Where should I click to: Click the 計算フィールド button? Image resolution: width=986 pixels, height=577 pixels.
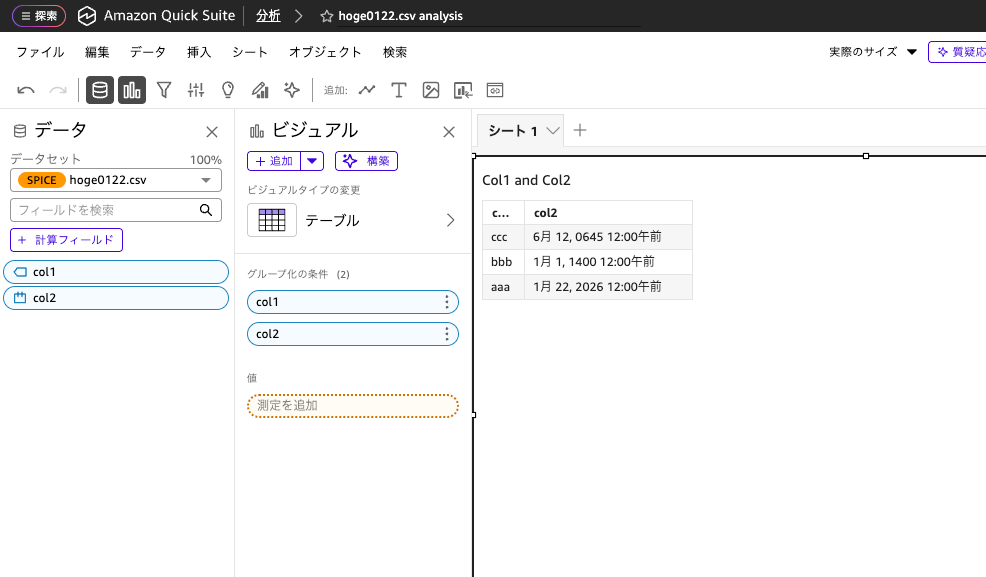coord(66,240)
